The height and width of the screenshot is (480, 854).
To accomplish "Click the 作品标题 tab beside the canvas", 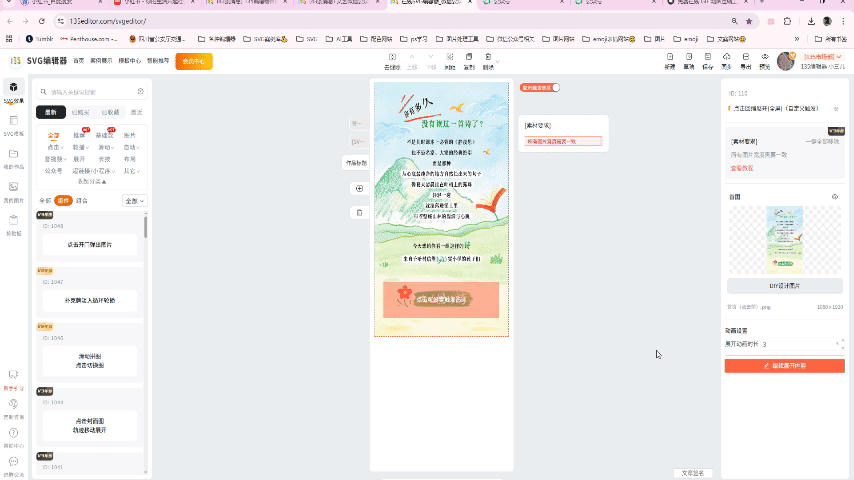I will pyautogui.click(x=356, y=163).
